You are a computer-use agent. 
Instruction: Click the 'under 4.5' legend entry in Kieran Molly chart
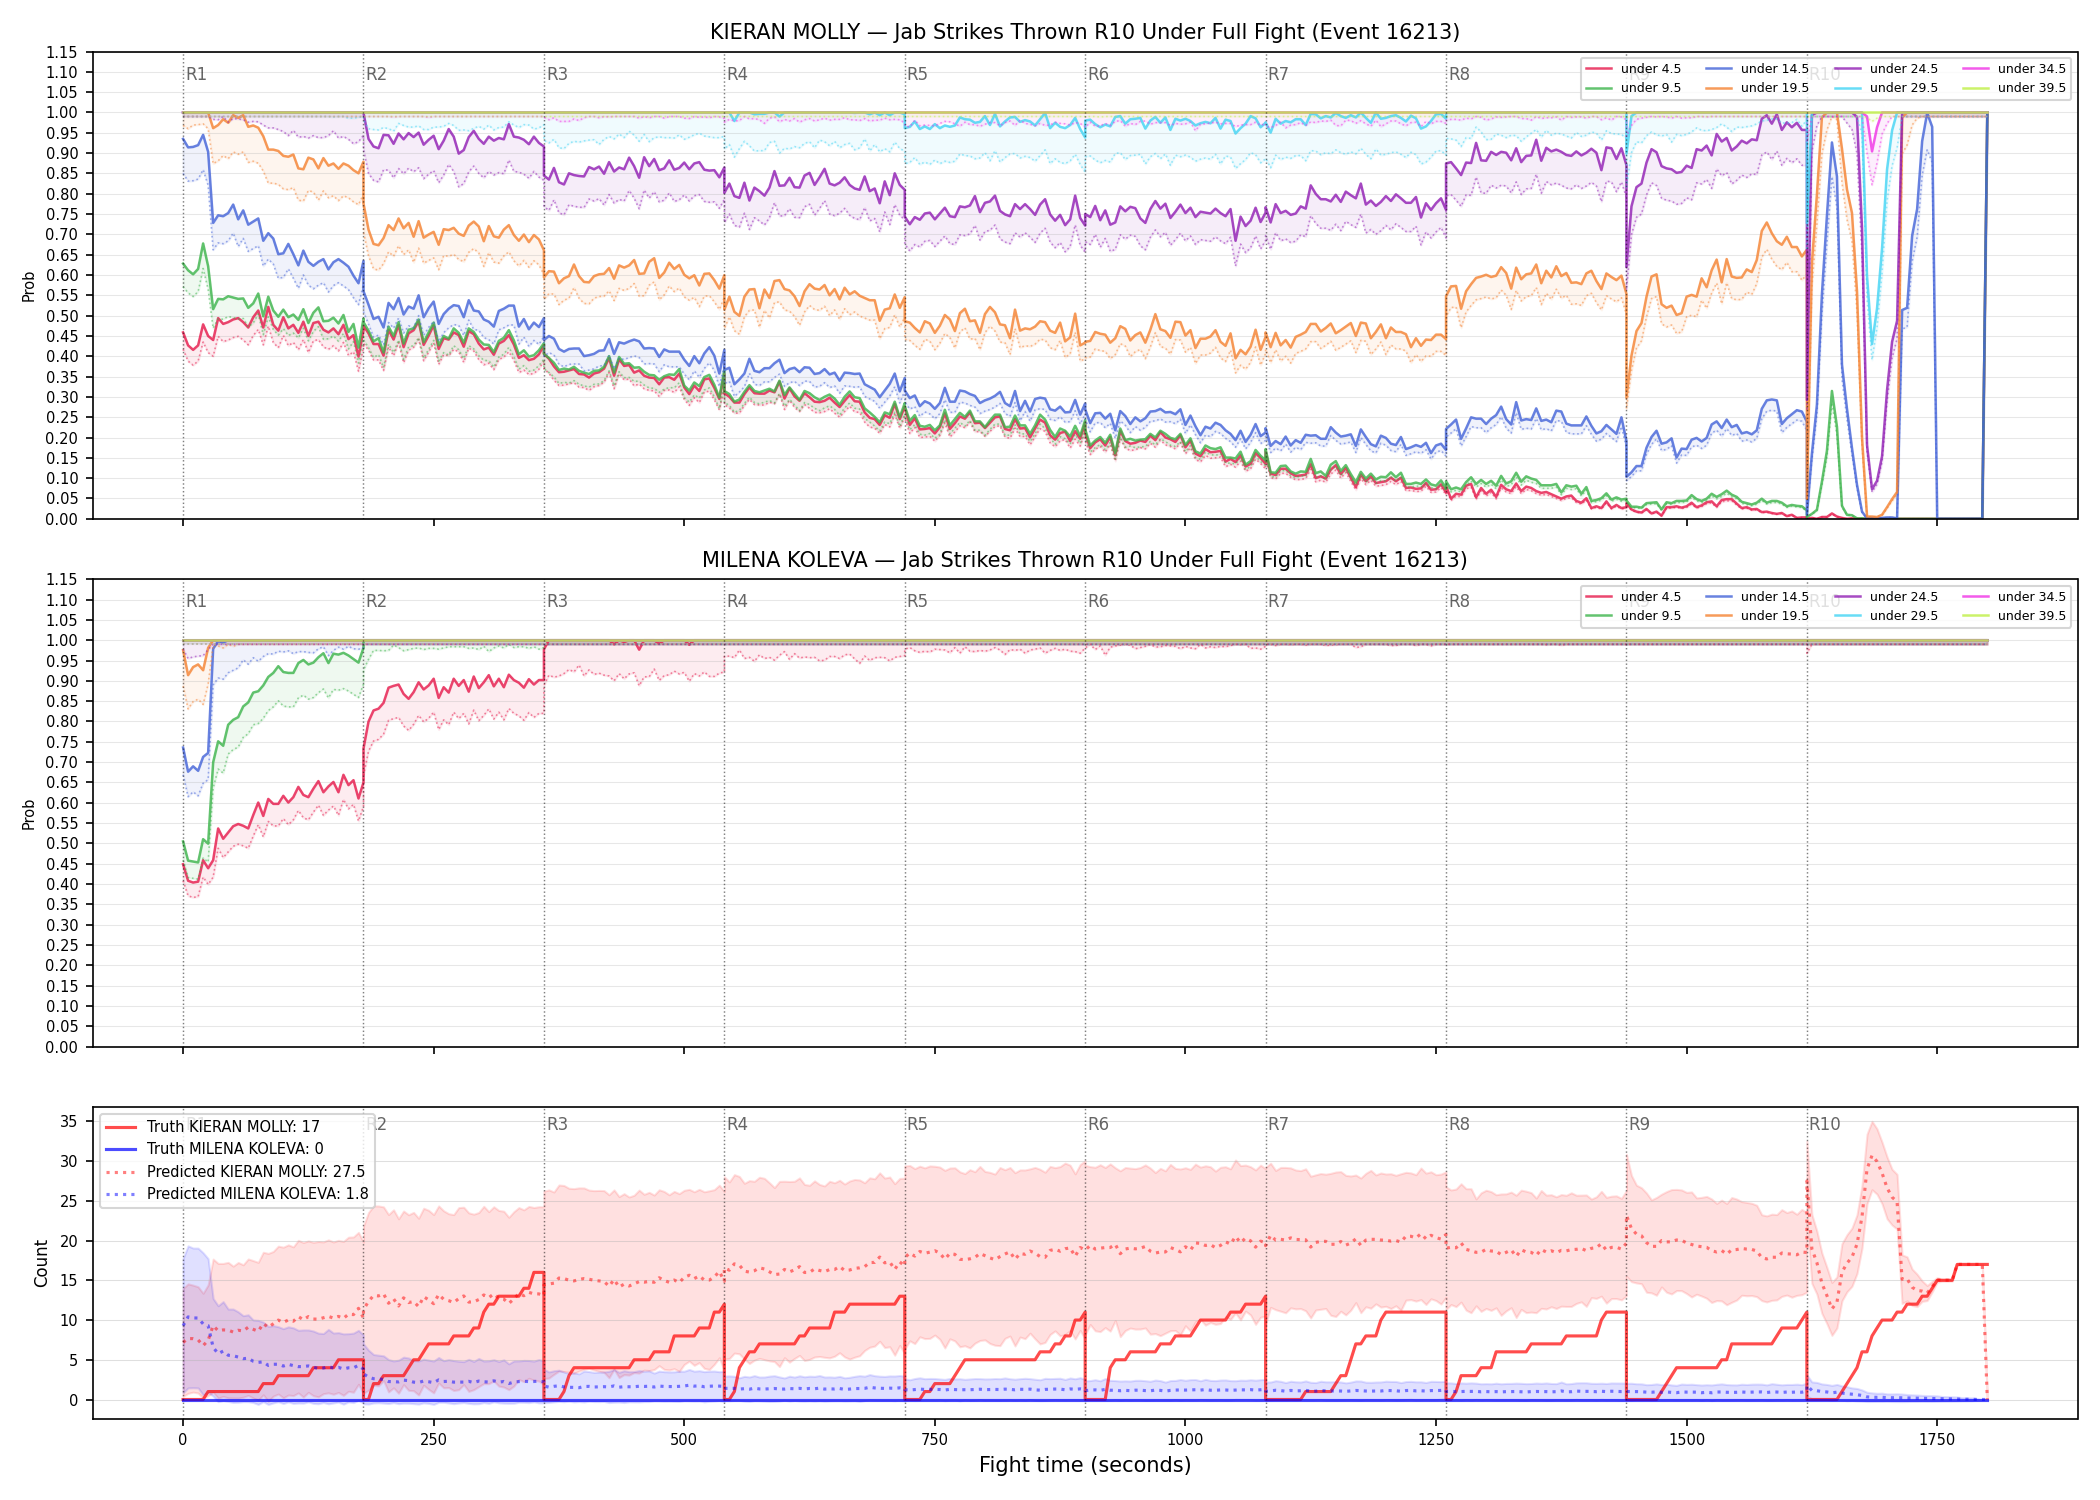point(1633,69)
